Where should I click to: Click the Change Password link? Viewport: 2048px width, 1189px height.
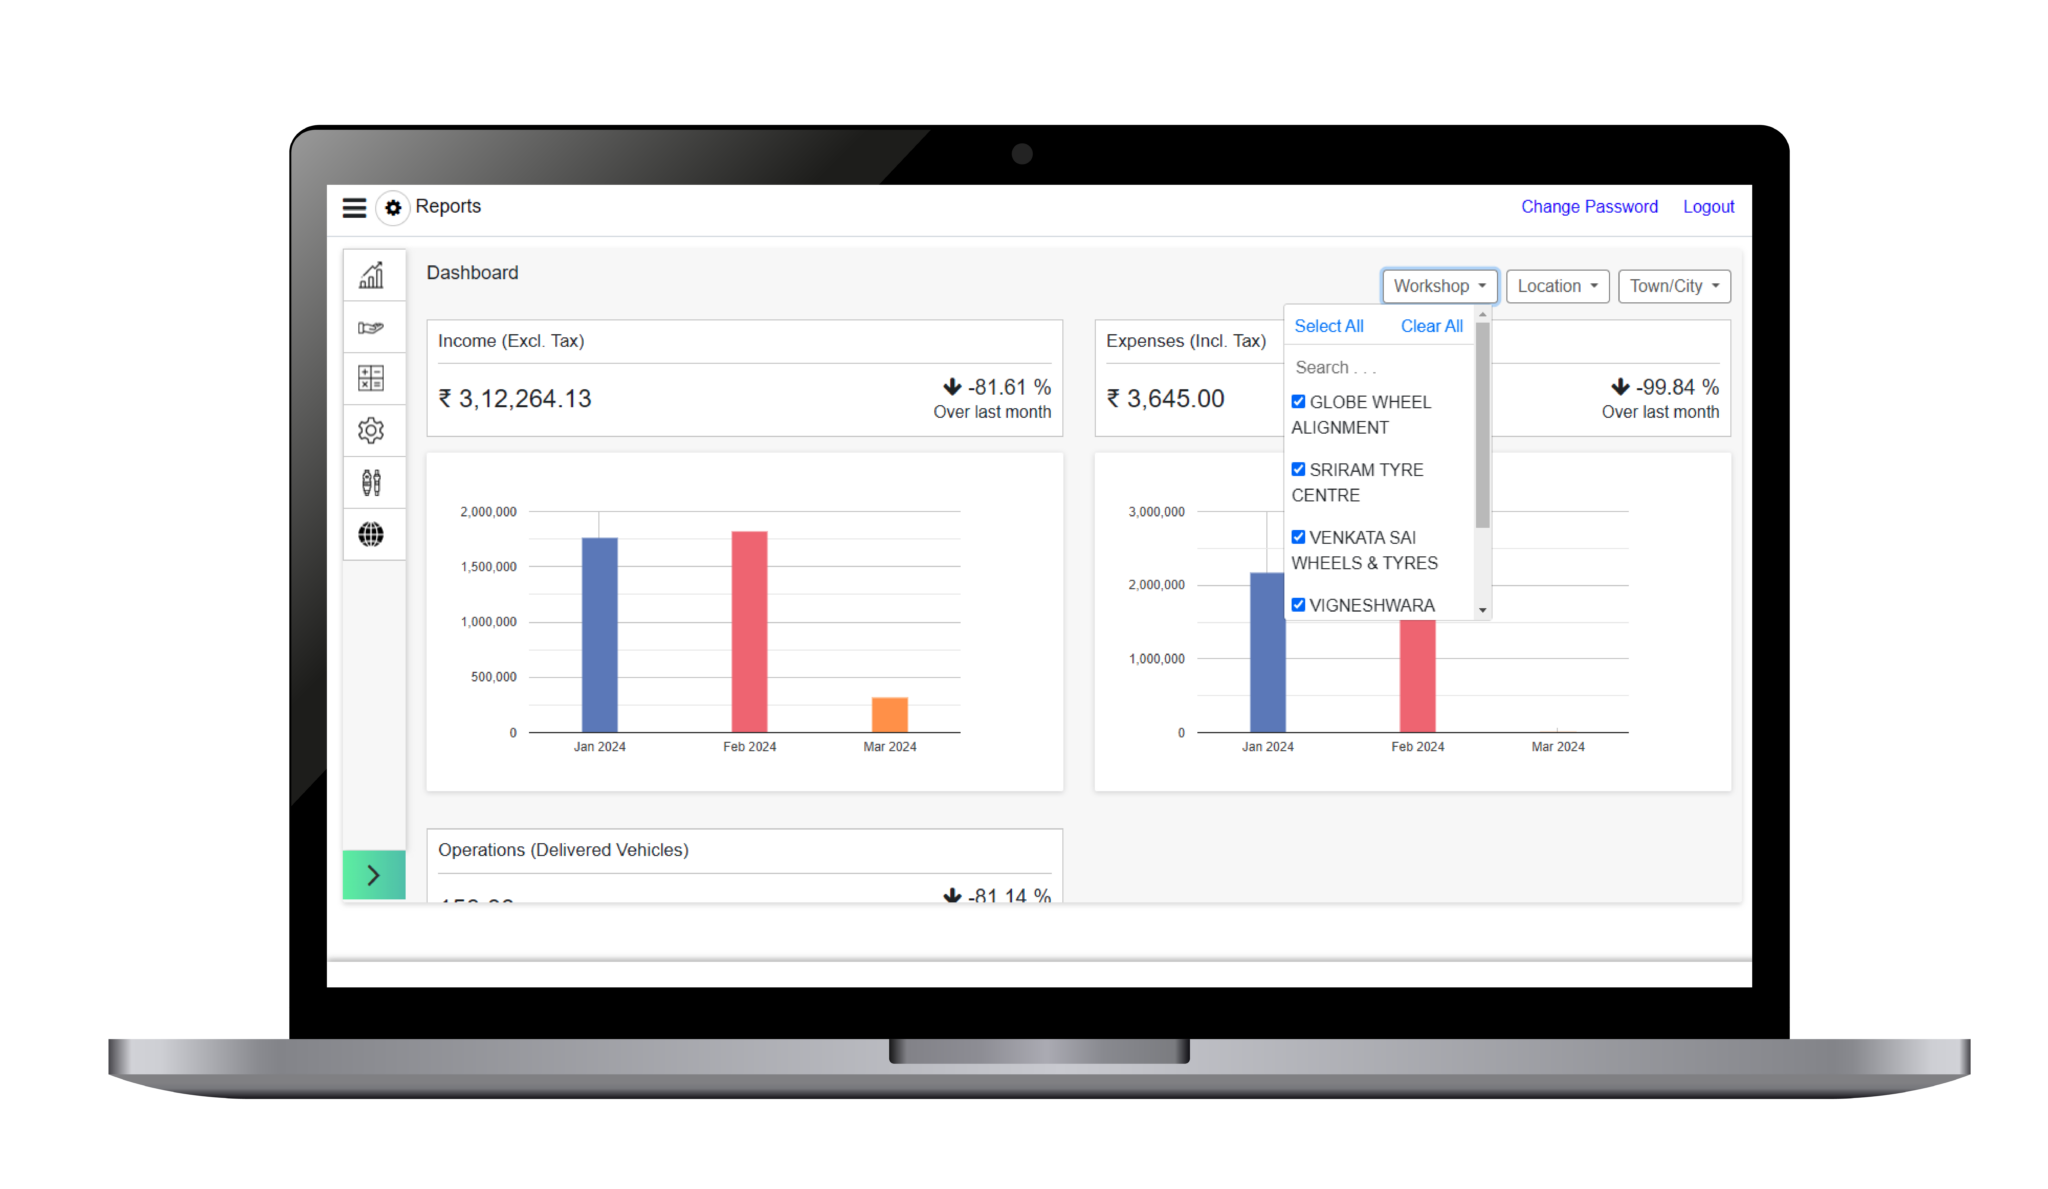coord(1589,205)
